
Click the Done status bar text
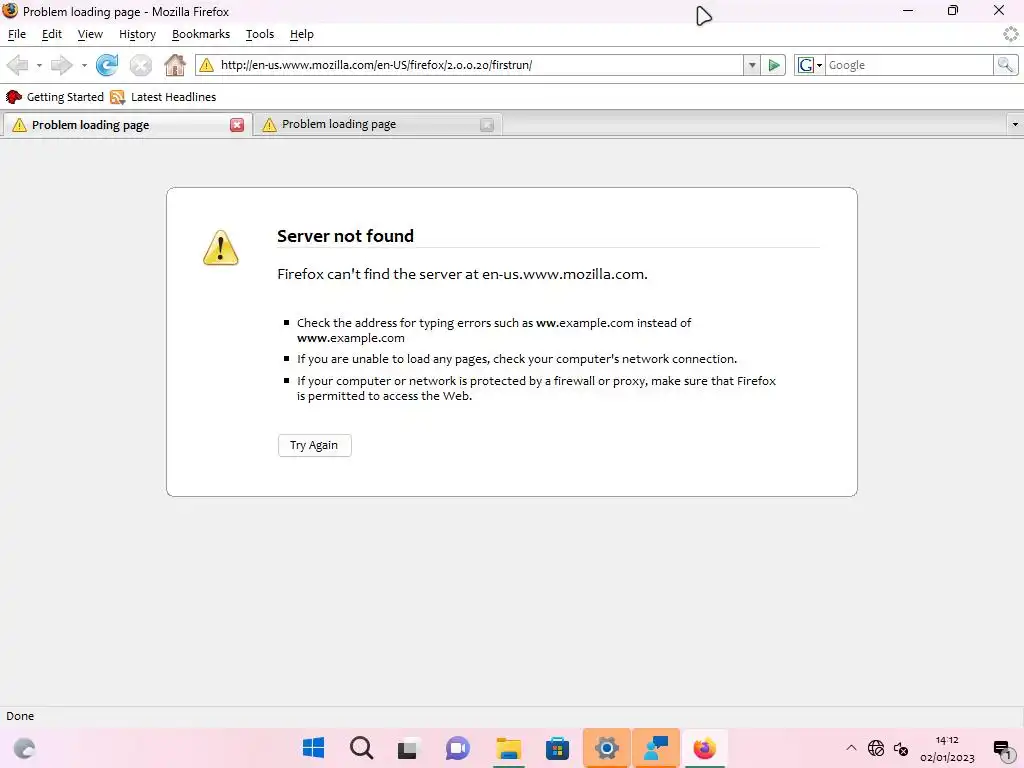[x=20, y=716]
